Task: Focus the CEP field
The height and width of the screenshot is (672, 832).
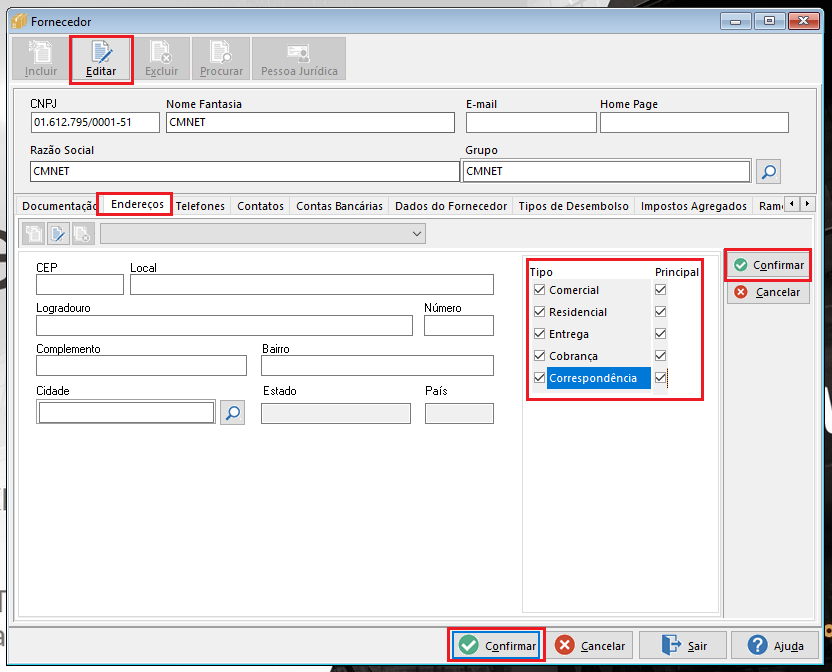Action: coord(80,285)
